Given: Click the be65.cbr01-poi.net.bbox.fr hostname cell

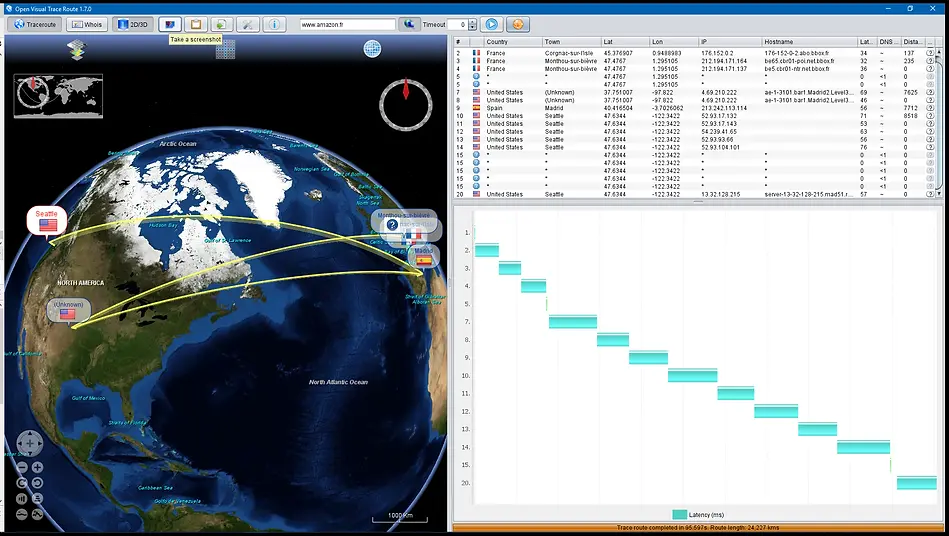Looking at the screenshot, I should tap(810, 61).
